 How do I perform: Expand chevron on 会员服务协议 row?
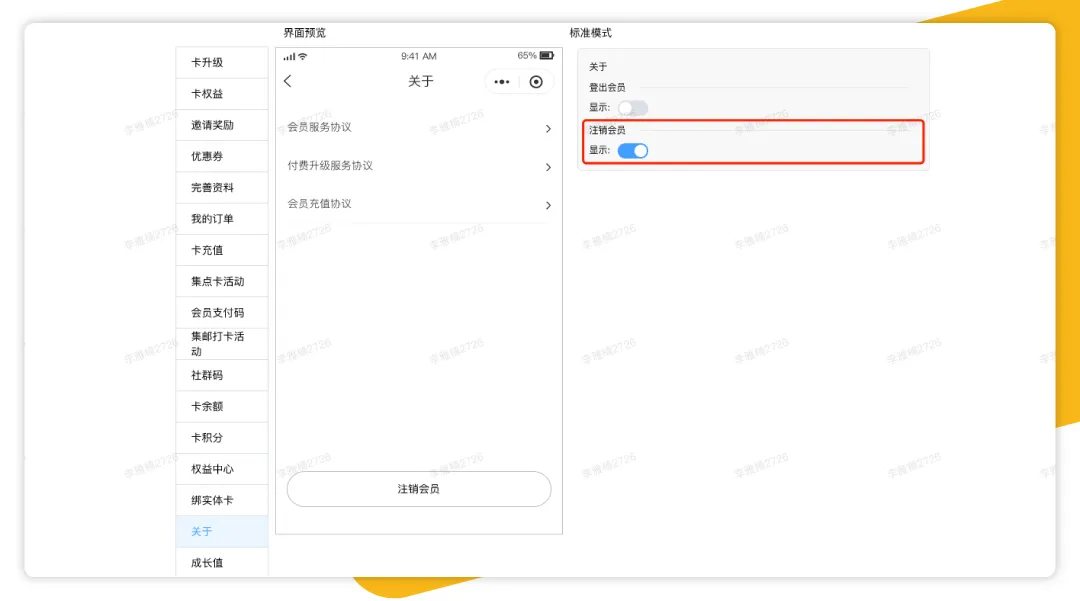pos(548,129)
